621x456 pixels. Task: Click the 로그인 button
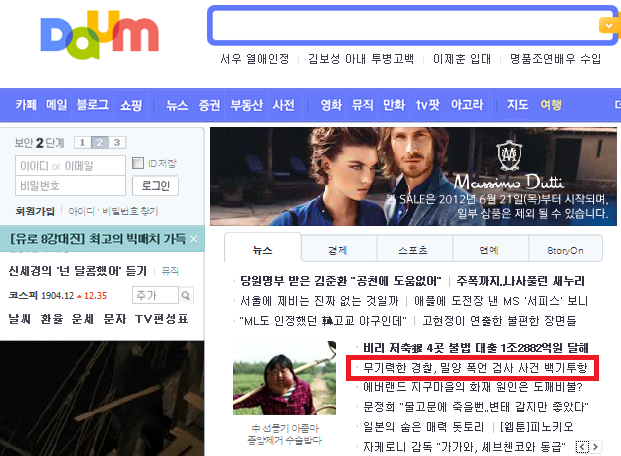point(156,185)
